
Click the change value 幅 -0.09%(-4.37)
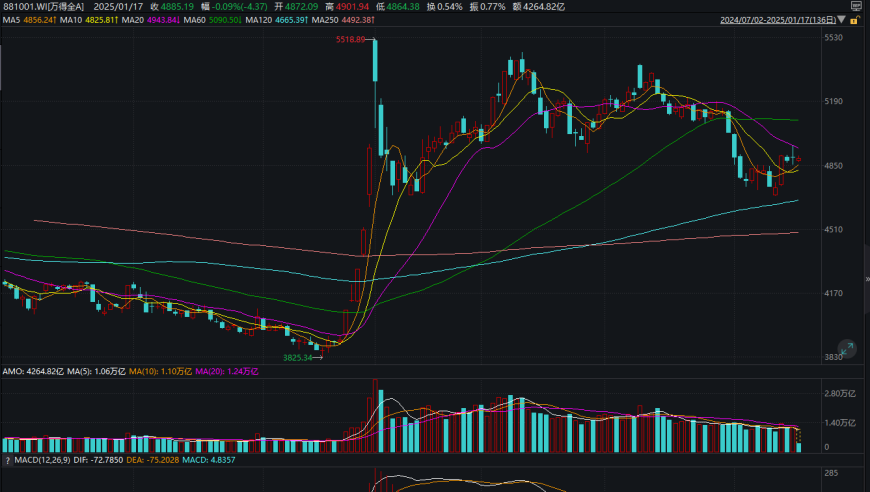[234, 7]
